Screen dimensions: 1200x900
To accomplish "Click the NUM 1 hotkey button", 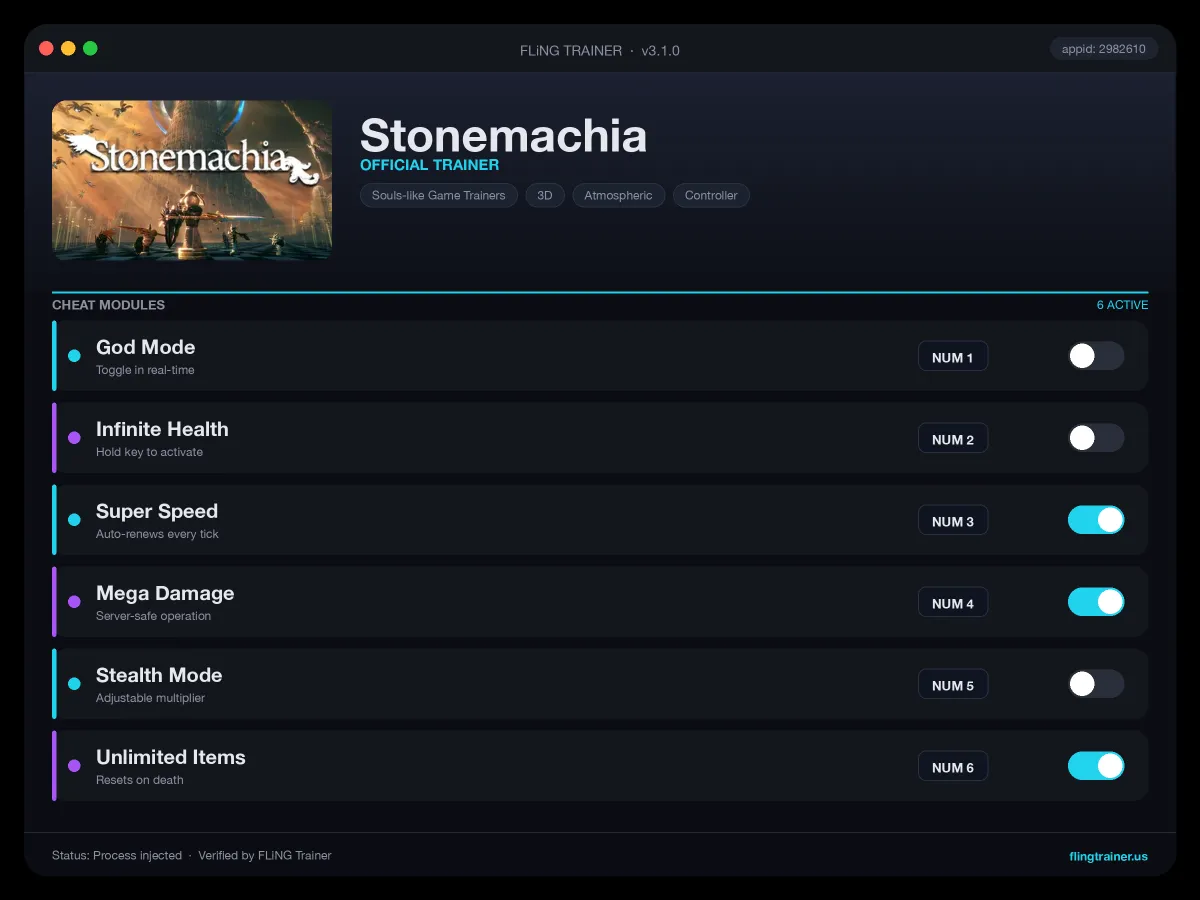I will [x=953, y=357].
